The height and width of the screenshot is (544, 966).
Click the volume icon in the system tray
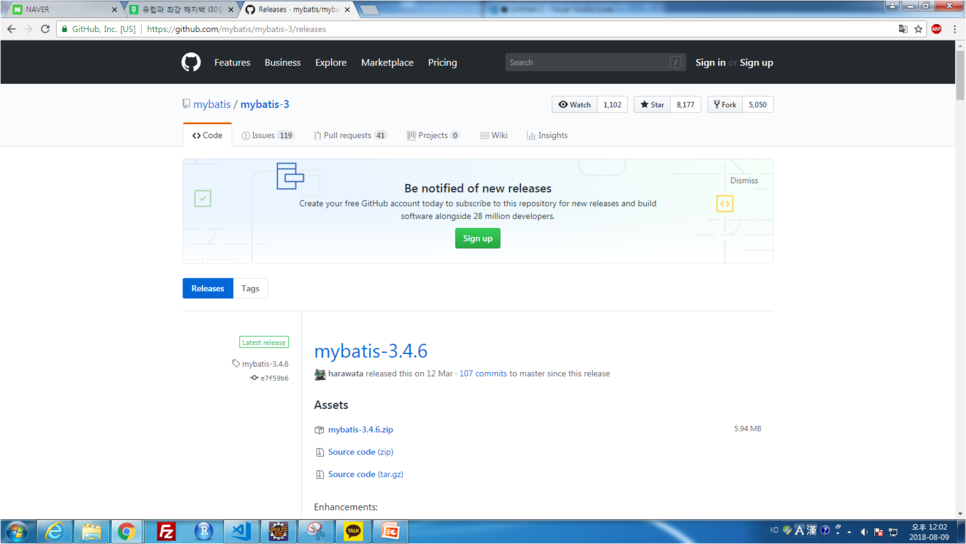(864, 532)
